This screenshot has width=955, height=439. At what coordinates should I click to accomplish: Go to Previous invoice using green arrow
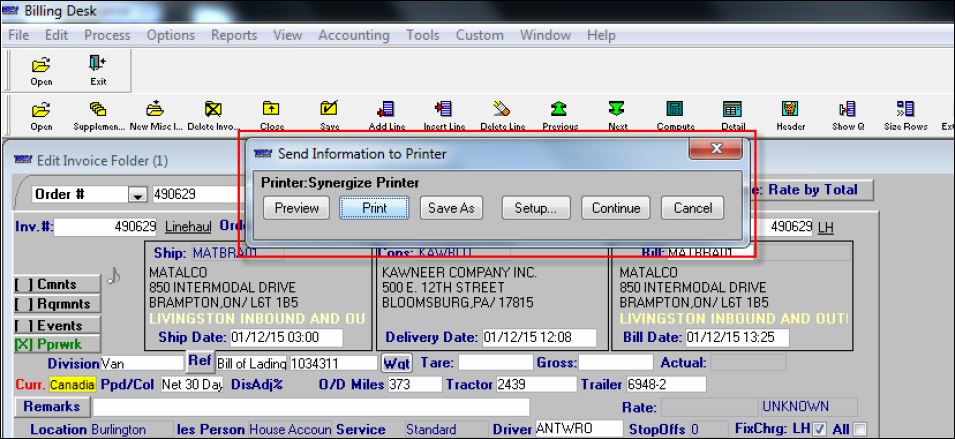pos(560,114)
